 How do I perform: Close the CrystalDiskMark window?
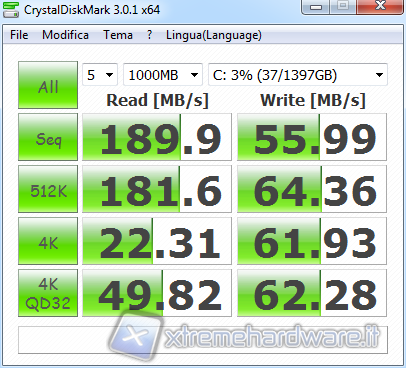(x=380, y=6)
